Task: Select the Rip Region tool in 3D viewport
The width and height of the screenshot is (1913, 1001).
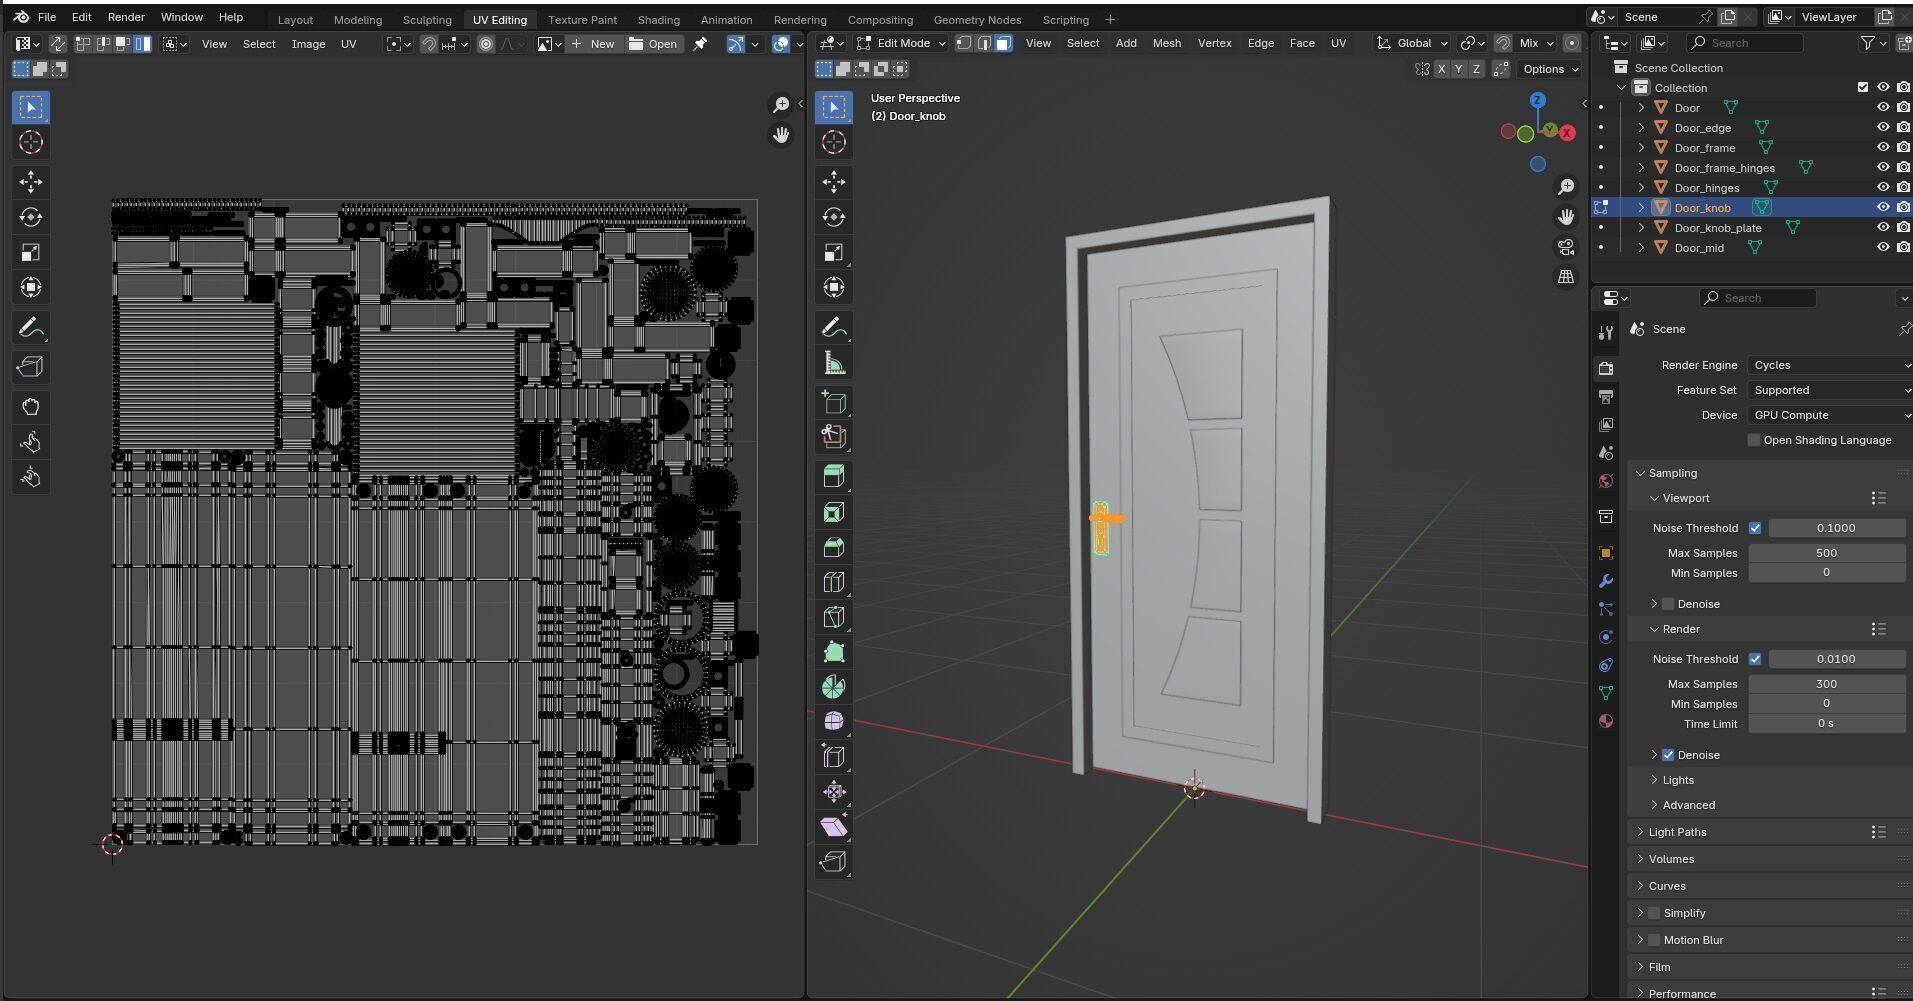Action: [x=834, y=861]
